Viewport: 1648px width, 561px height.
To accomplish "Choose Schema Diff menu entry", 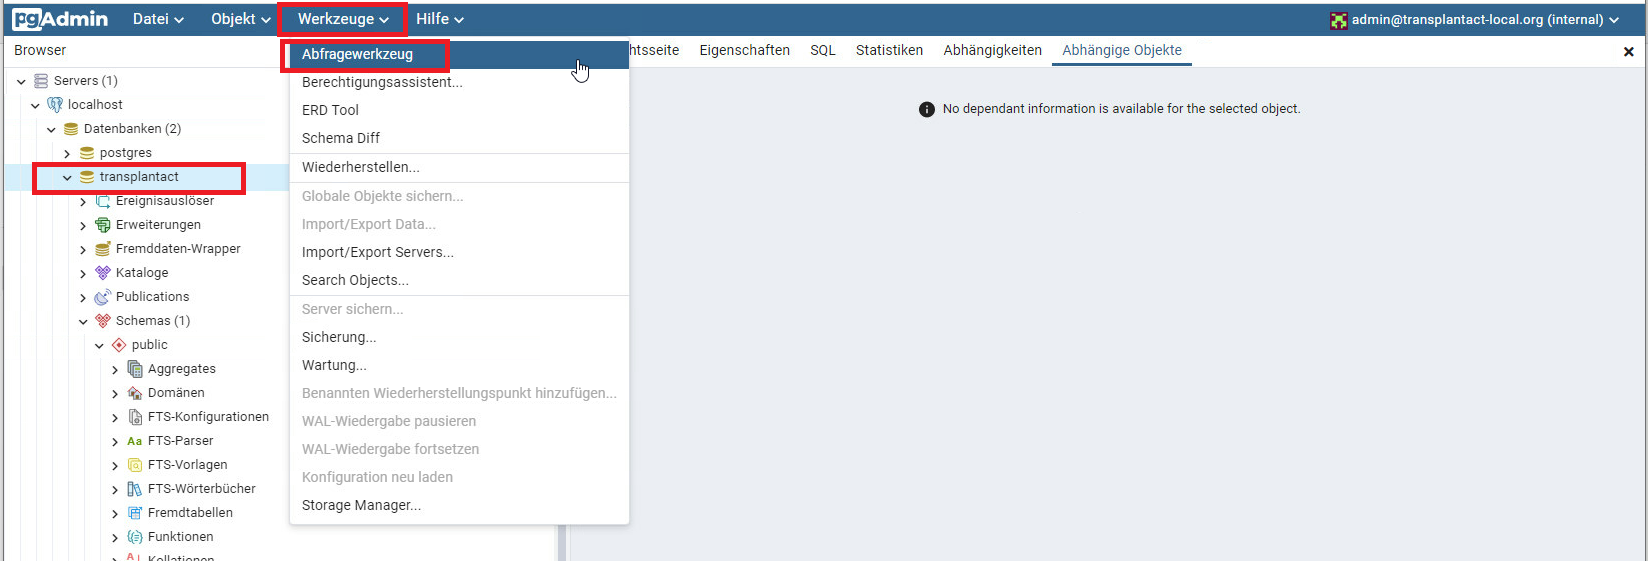I will 341,138.
